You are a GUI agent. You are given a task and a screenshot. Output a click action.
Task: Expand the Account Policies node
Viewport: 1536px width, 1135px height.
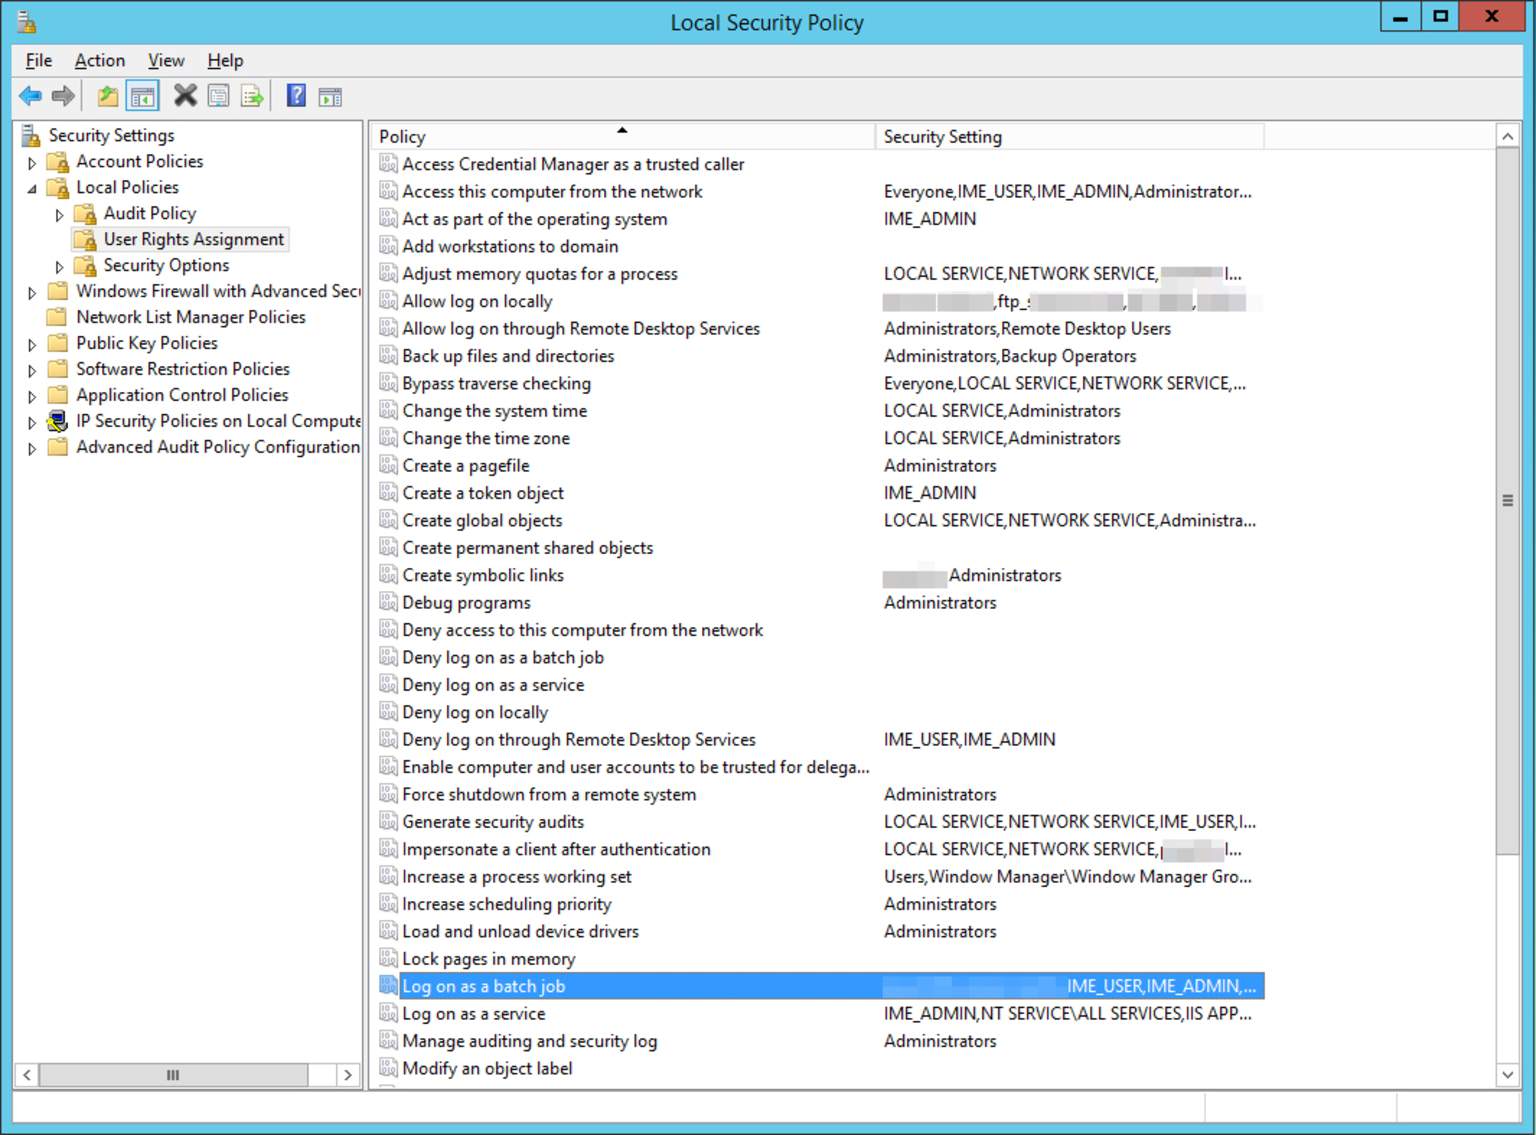coord(31,161)
